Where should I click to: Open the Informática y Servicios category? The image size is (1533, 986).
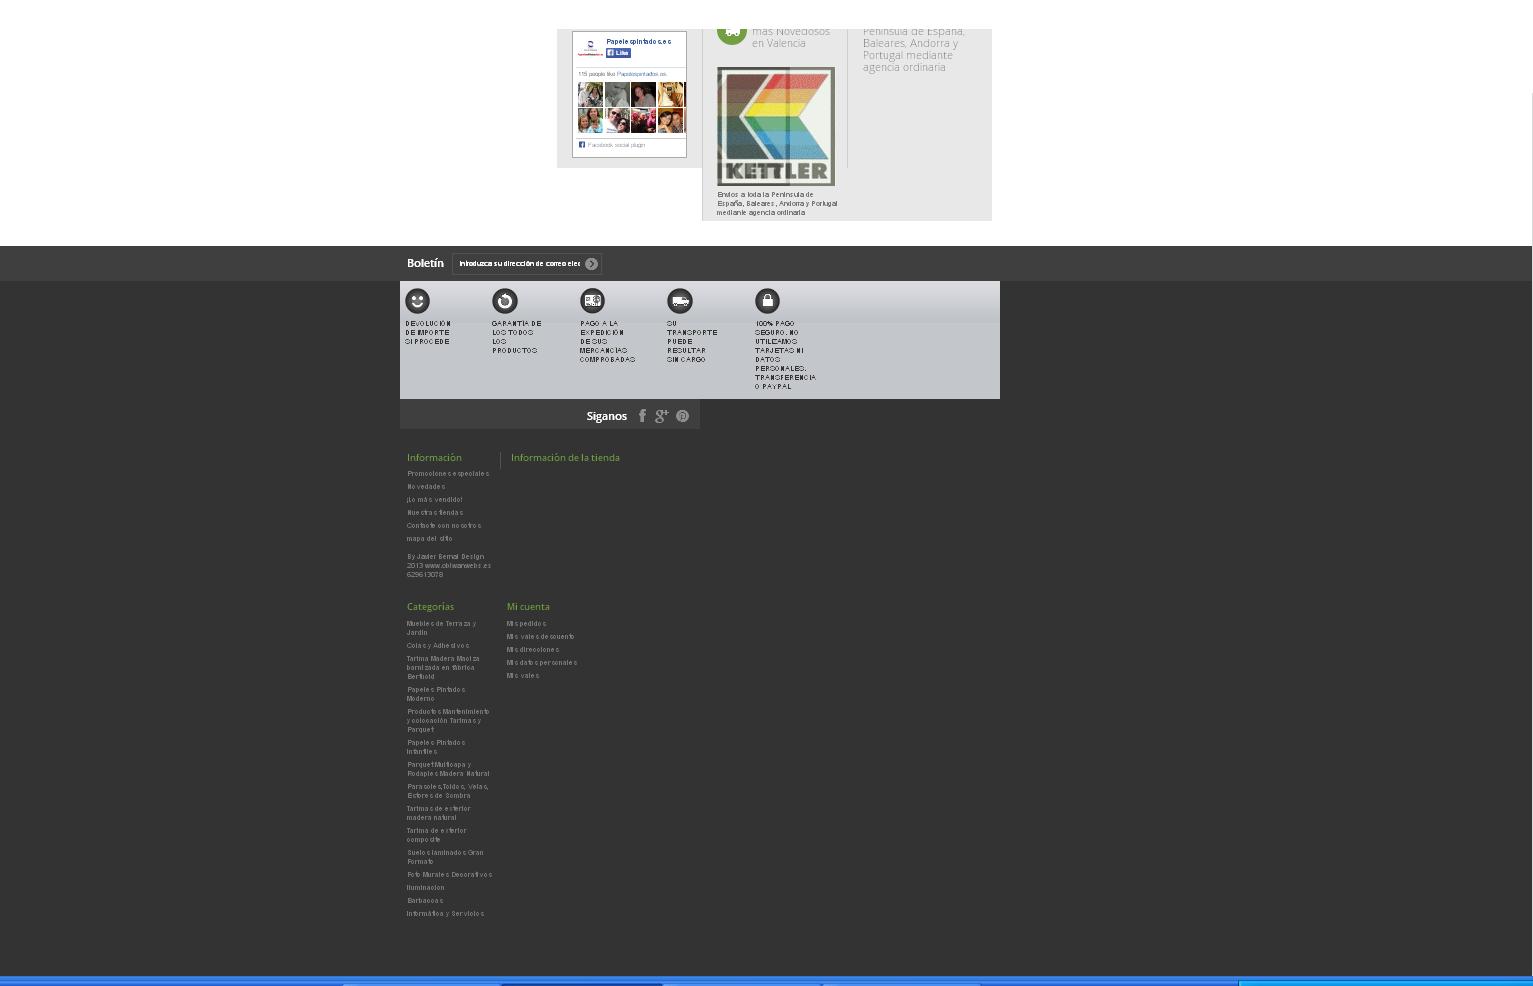(x=445, y=914)
